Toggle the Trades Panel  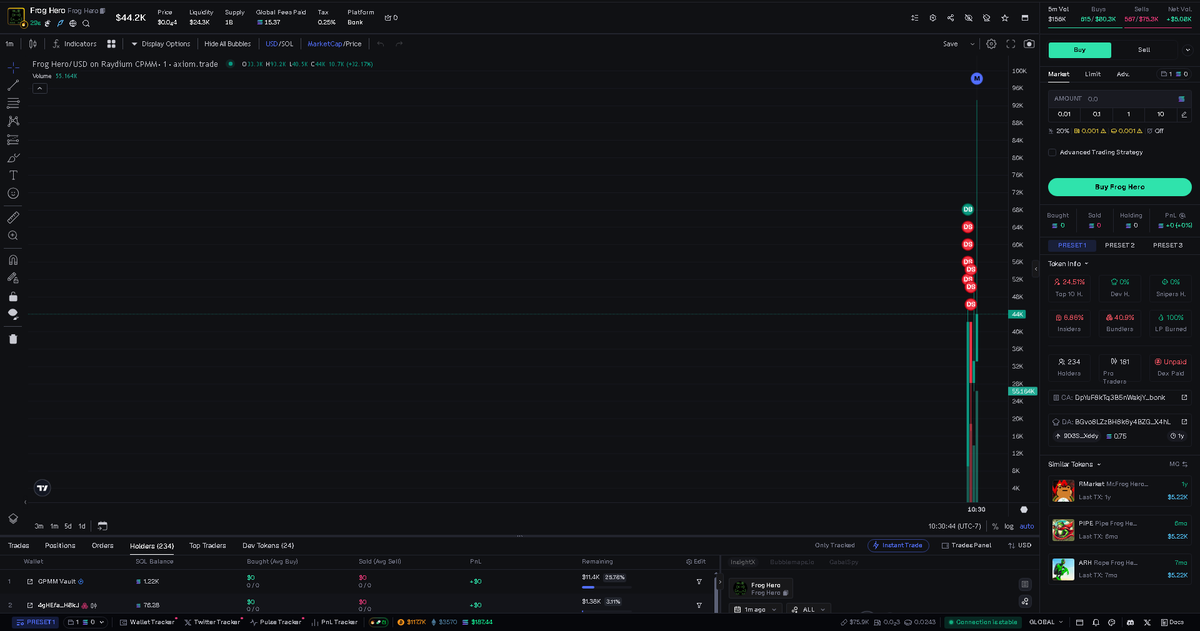pos(966,545)
